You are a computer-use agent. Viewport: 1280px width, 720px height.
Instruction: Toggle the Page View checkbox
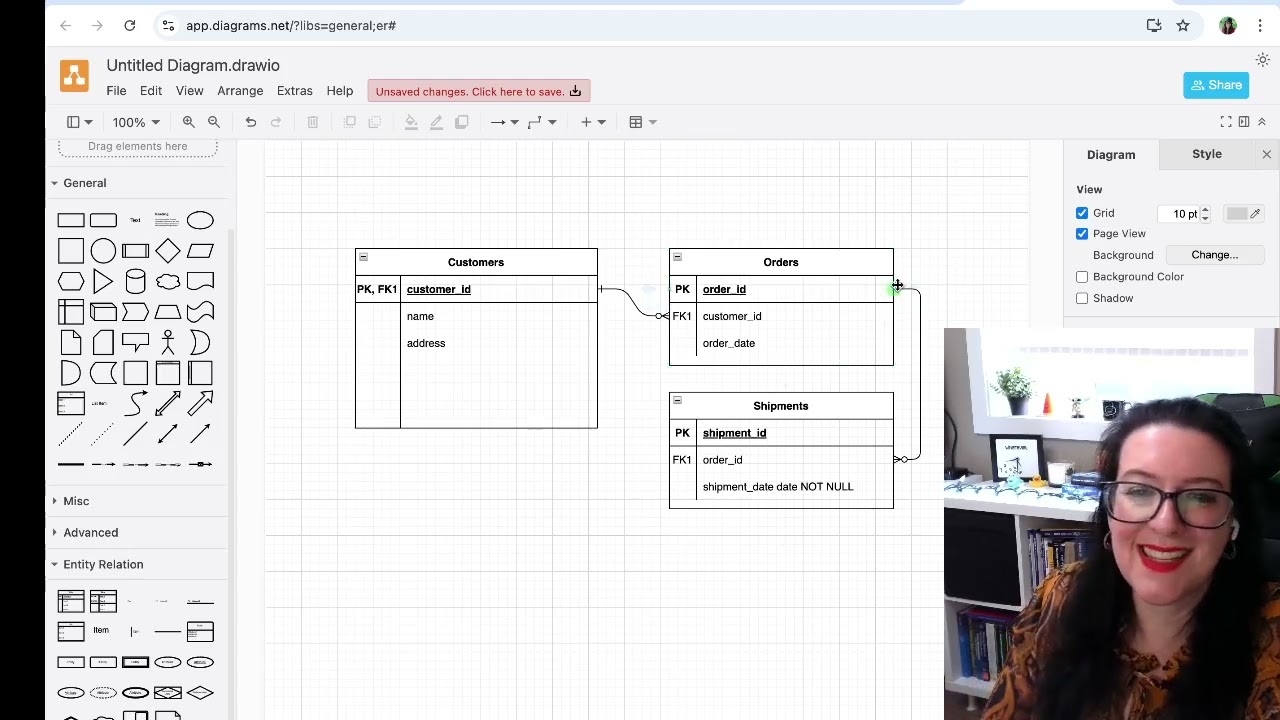click(x=1082, y=234)
